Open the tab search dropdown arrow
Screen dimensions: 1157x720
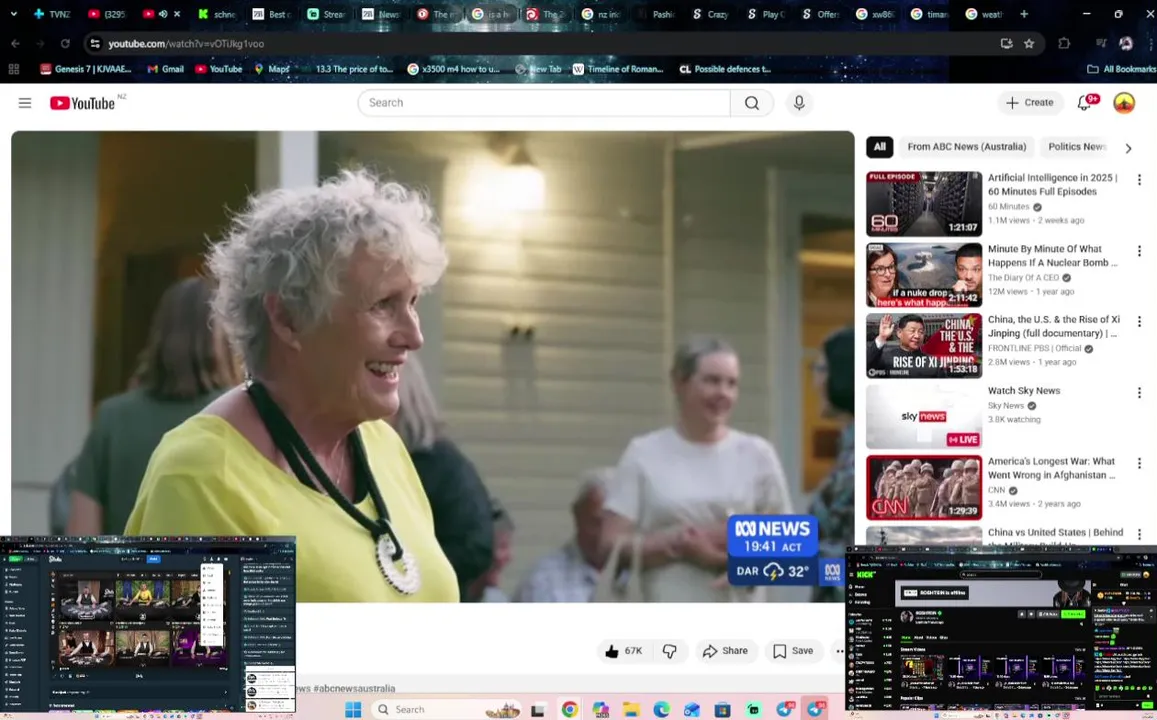tap(13, 14)
